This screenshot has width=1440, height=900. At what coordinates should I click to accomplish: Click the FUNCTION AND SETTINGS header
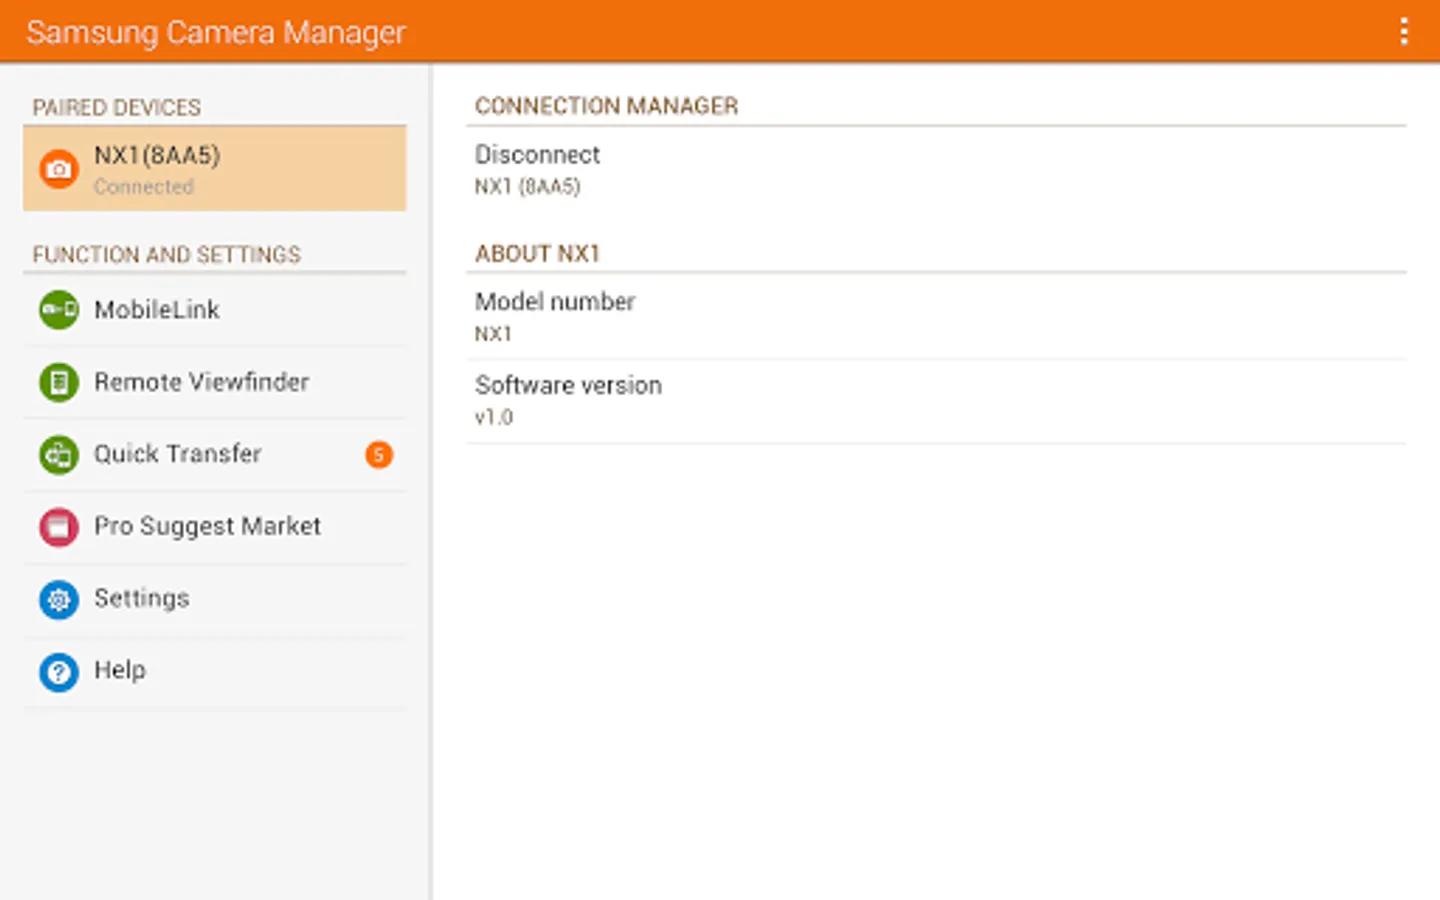pyautogui.click(x=166, y=255)
